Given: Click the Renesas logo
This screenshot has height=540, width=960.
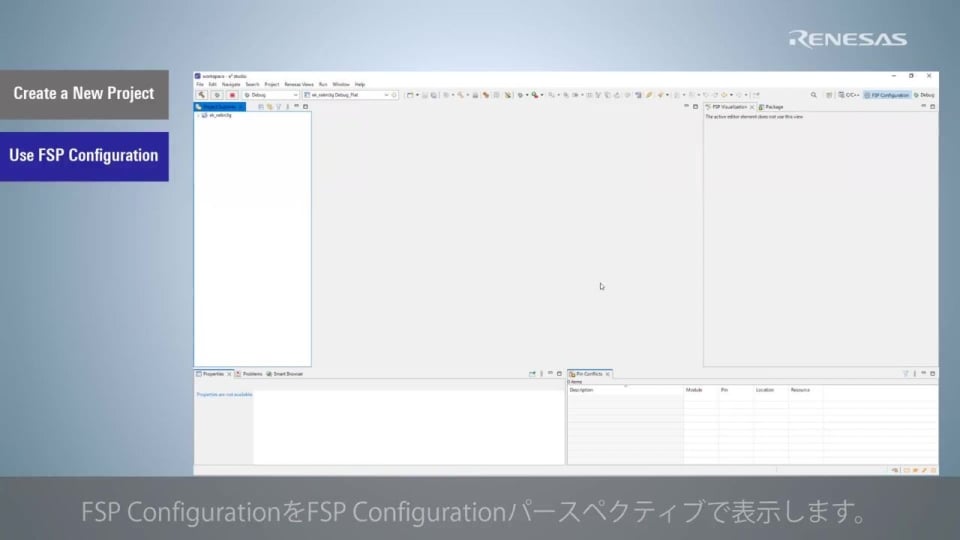Looking at the screenshot, I should 848,39.
